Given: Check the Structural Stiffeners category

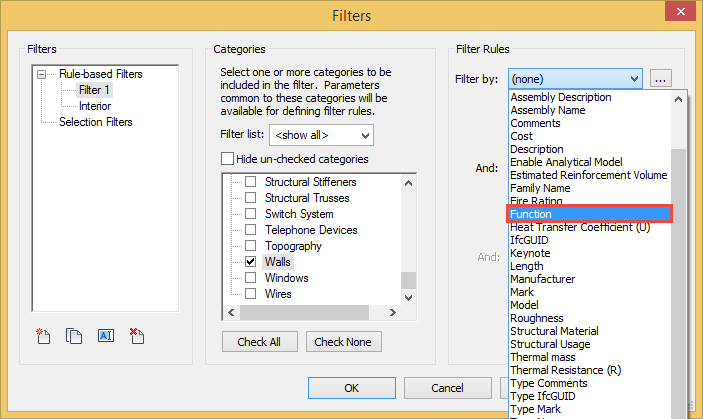Looking at the screenshot, I should [x=251, y=182].
